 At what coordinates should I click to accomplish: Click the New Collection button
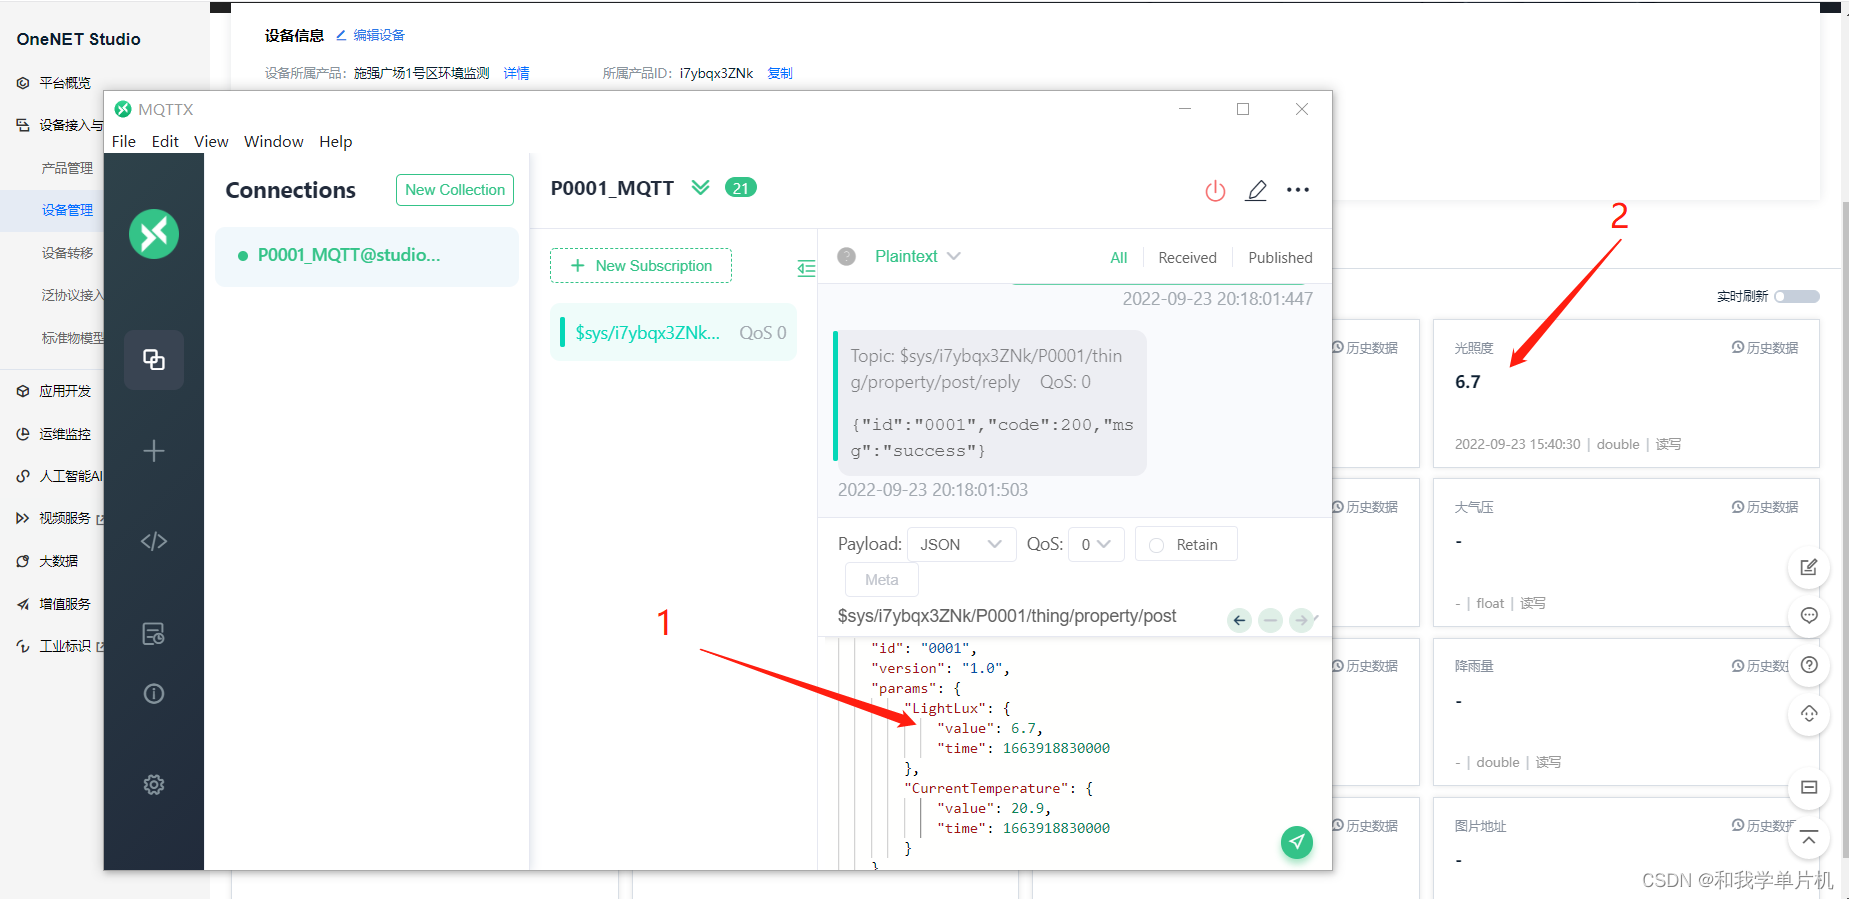click(x=455, y=190)
